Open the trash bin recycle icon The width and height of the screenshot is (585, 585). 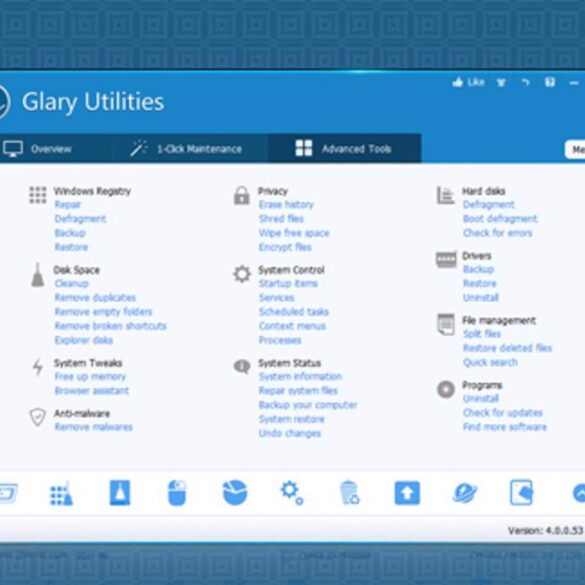tap(350, 493)
